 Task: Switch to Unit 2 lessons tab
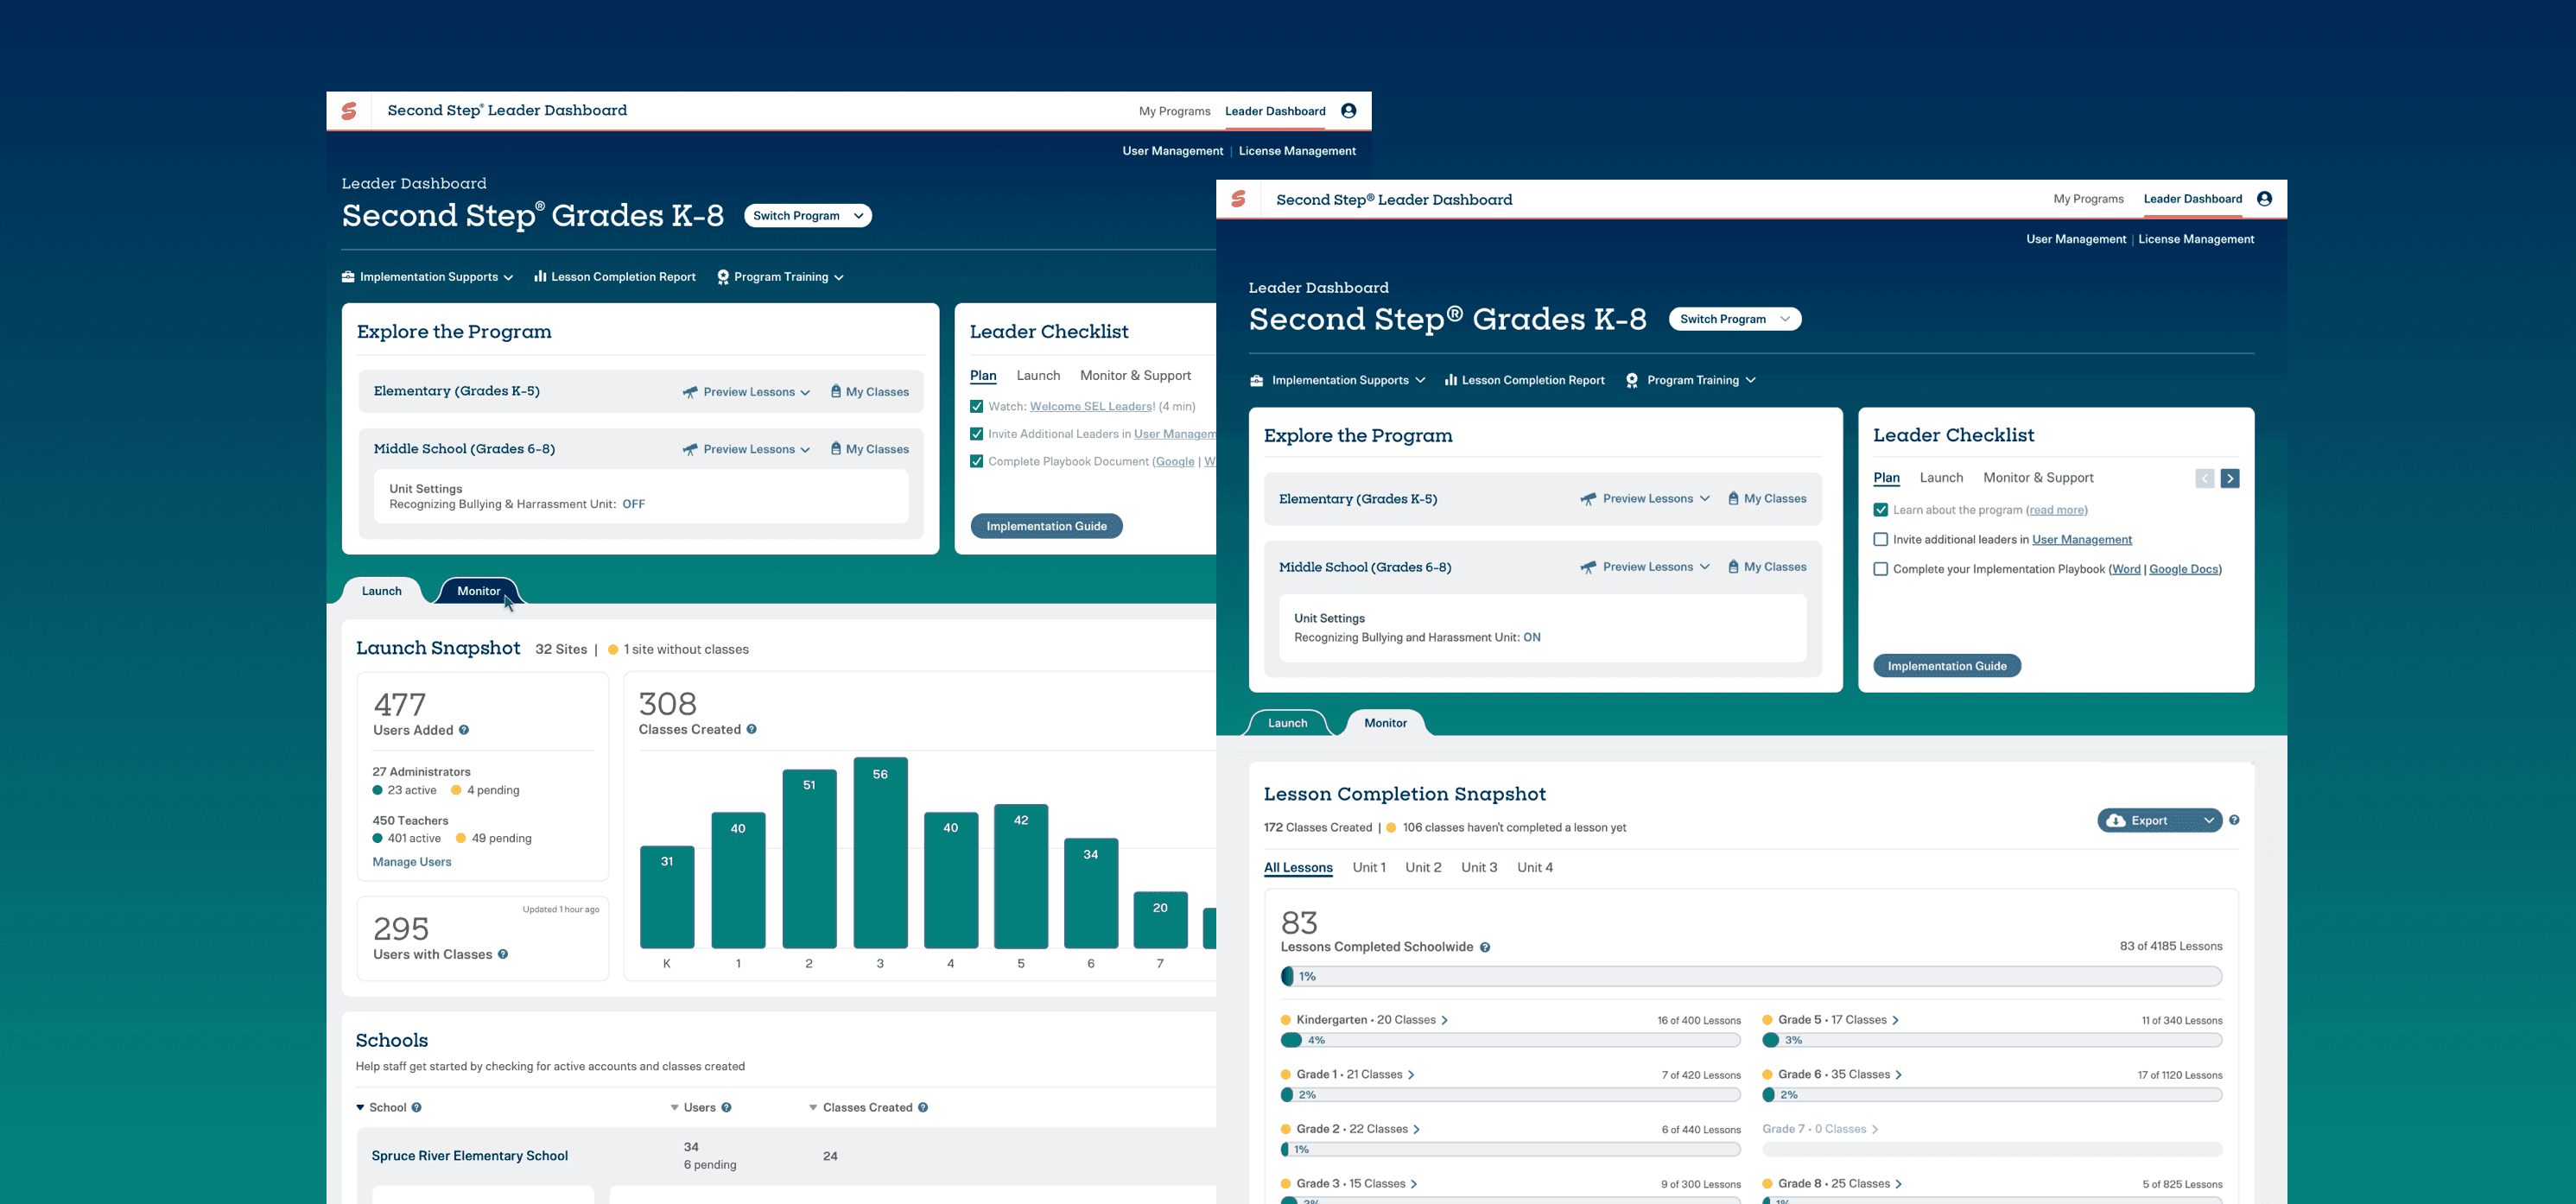tap(1422, 867)
